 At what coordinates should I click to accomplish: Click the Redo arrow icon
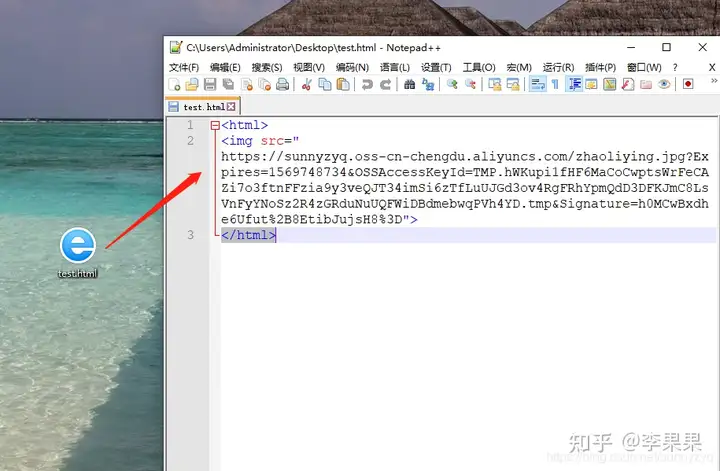tap(386, 84)
